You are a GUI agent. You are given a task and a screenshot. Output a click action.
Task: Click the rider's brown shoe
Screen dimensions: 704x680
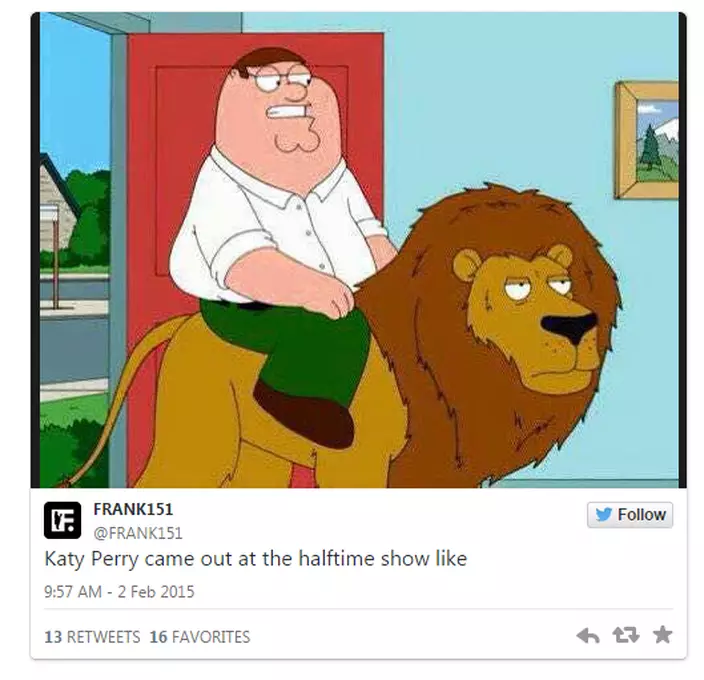[x=304, y=413]
